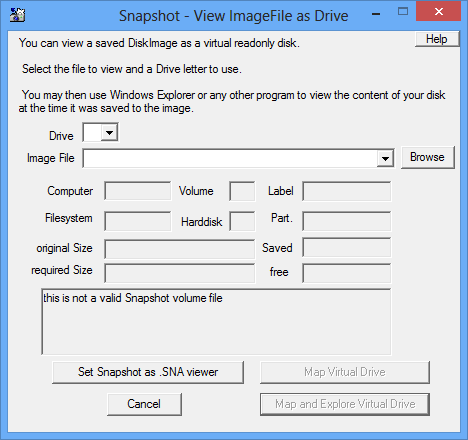Maximize the Snapshot window
This screenshot has height=440, width=468.
pos(403,12)
